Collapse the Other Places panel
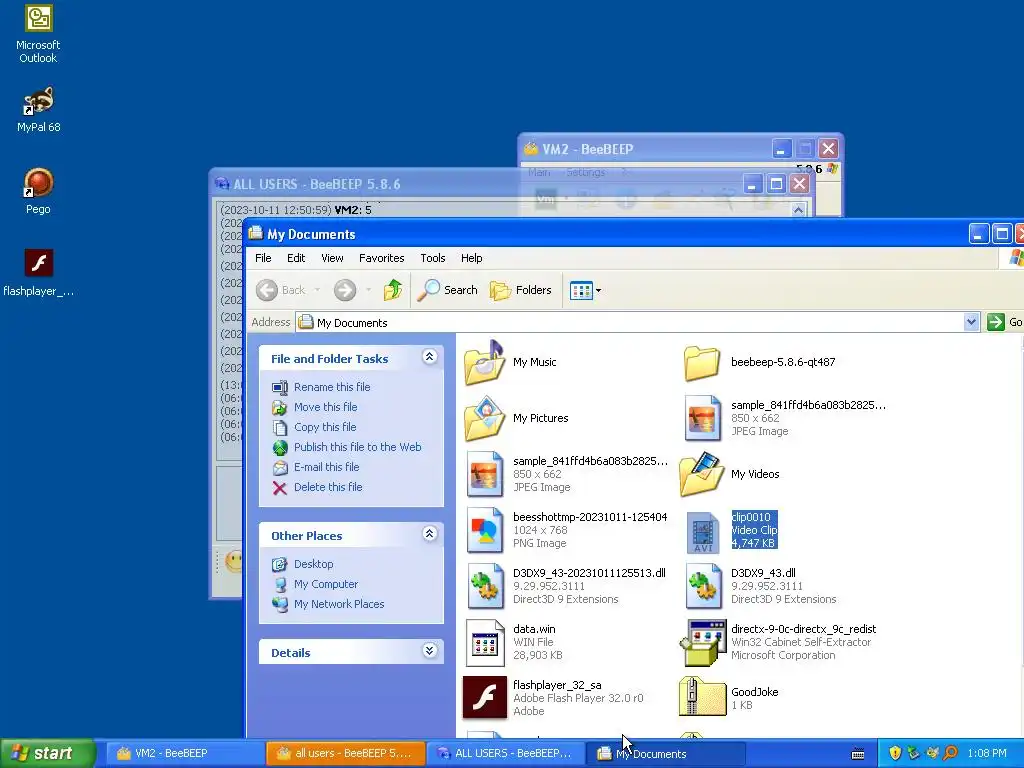 click(429, 534)
